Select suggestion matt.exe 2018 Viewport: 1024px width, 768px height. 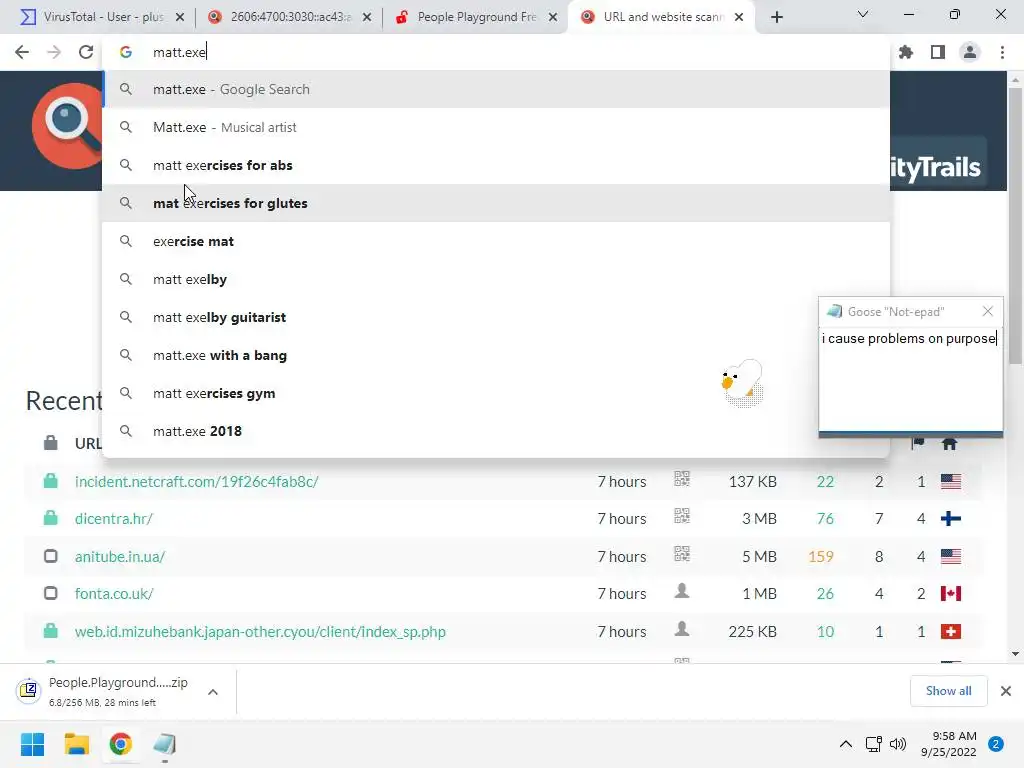coord(496,431)
